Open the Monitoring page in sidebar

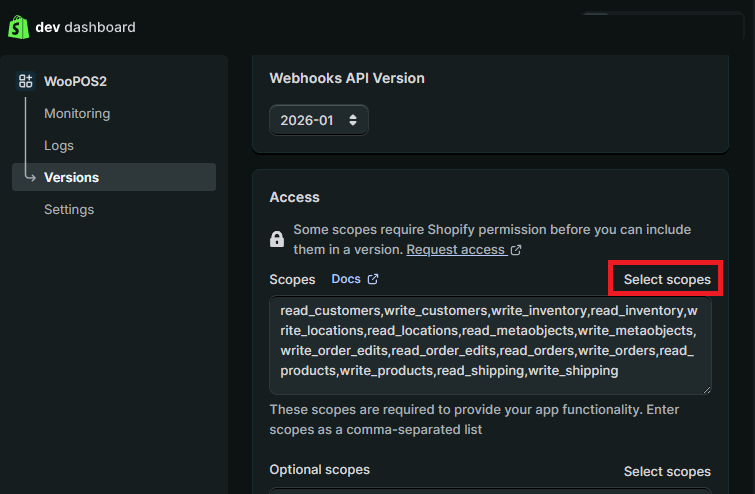(x=77, y=114)
